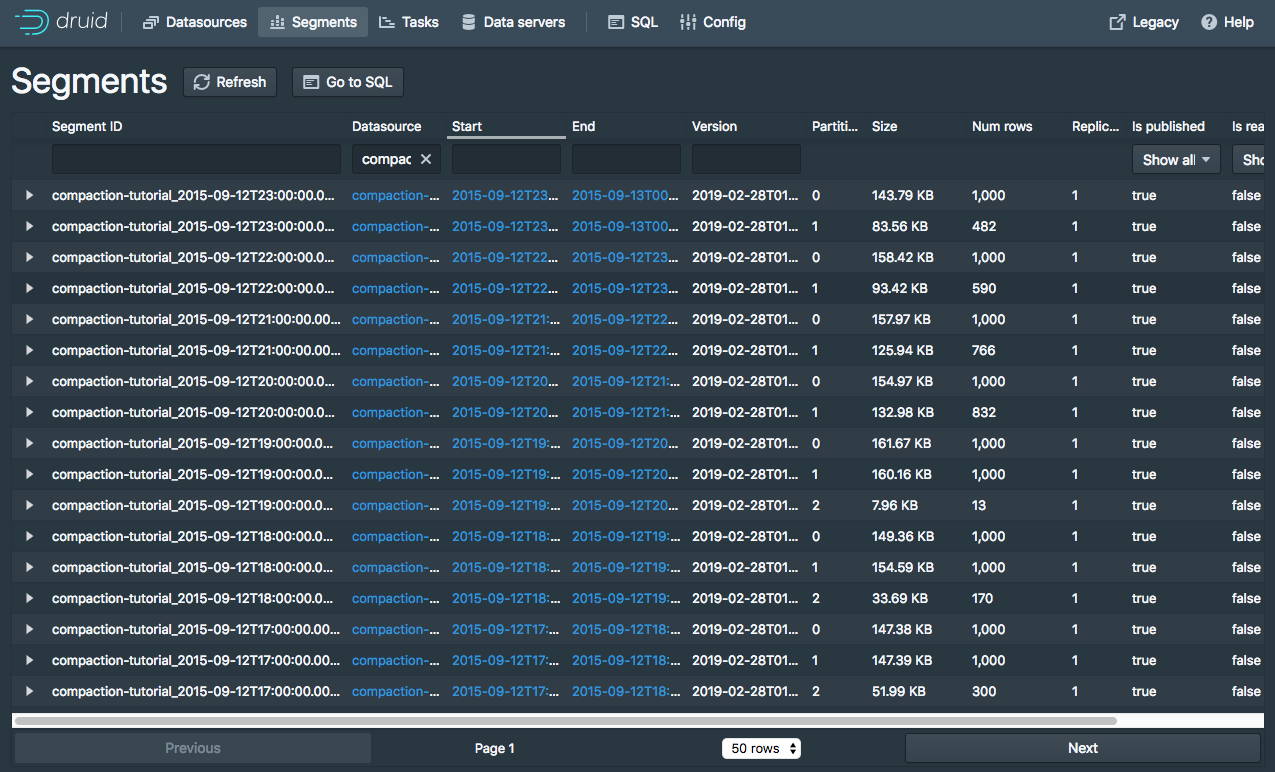Screen dimensions: 1275x772
Task: Click the Segment ID filter input field
Action: click(196, 159)
